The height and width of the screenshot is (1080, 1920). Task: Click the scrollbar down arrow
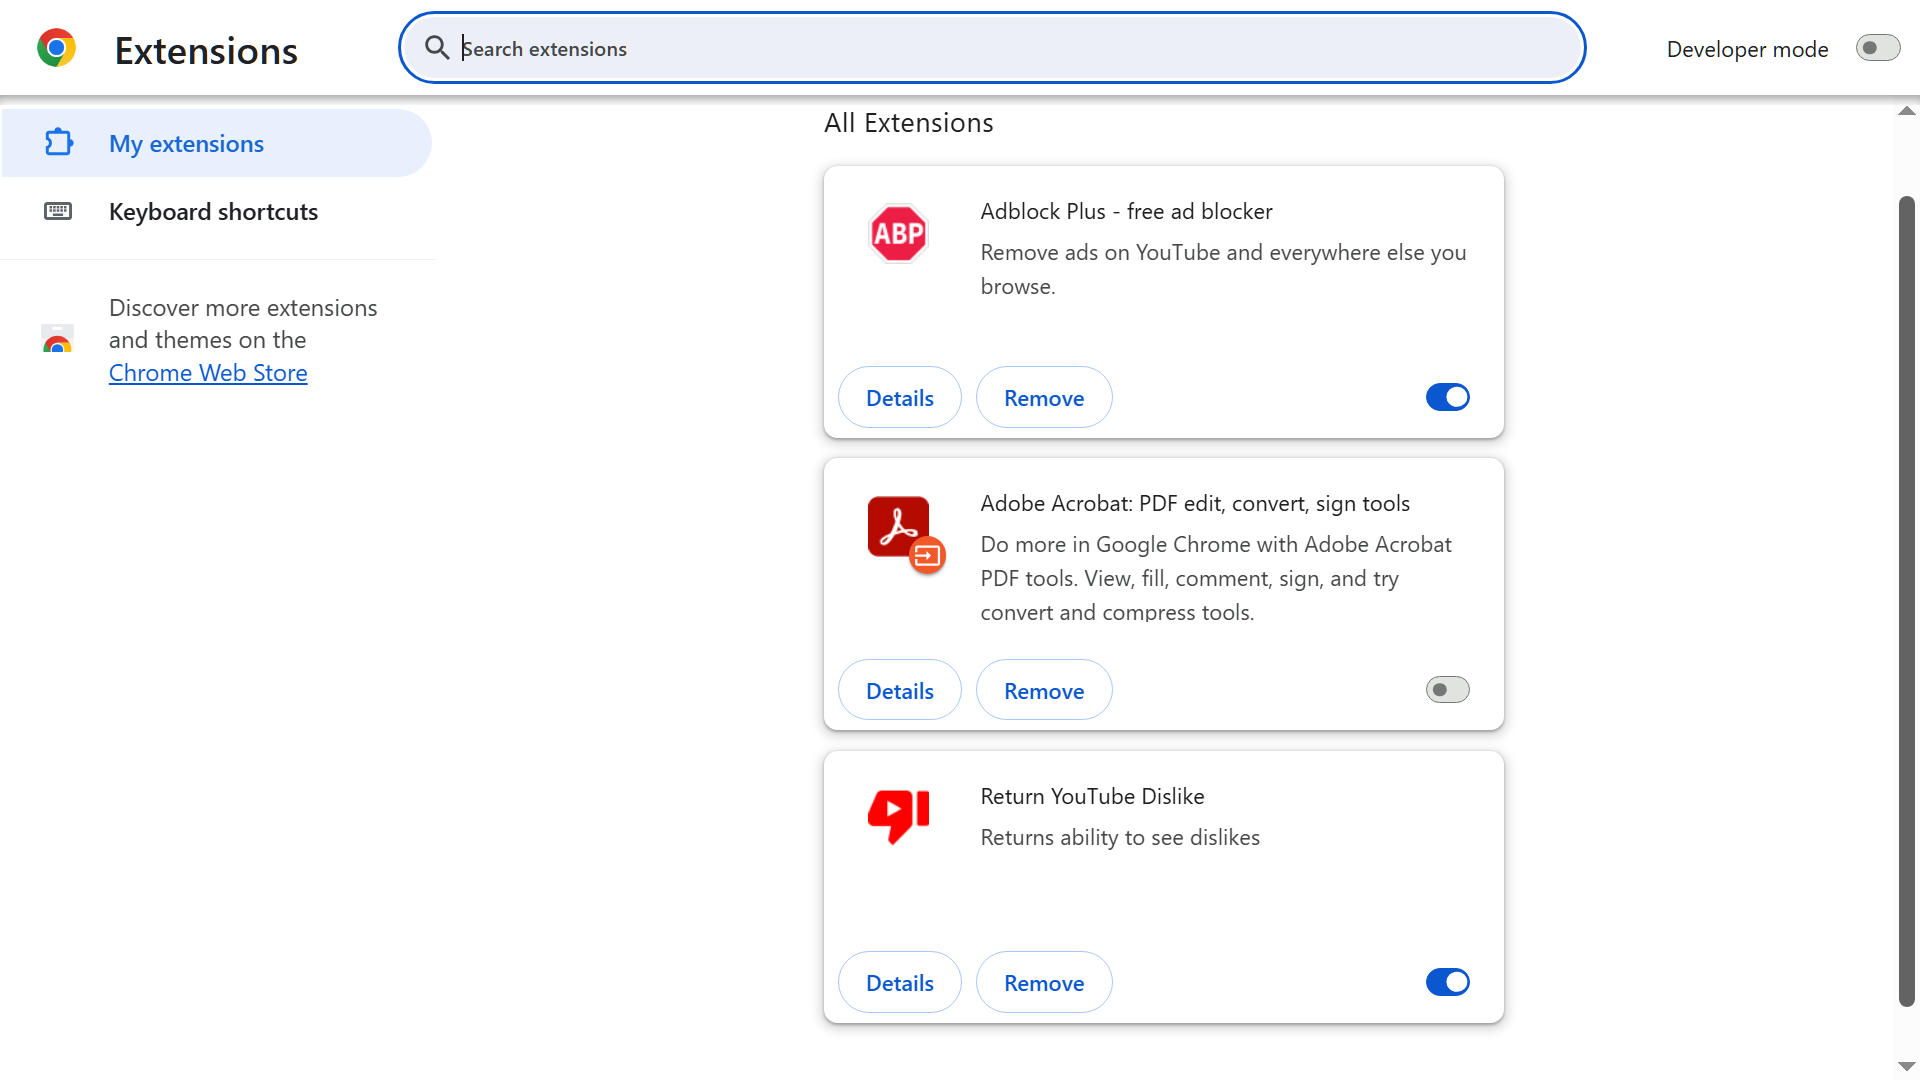point(1906,1067)
